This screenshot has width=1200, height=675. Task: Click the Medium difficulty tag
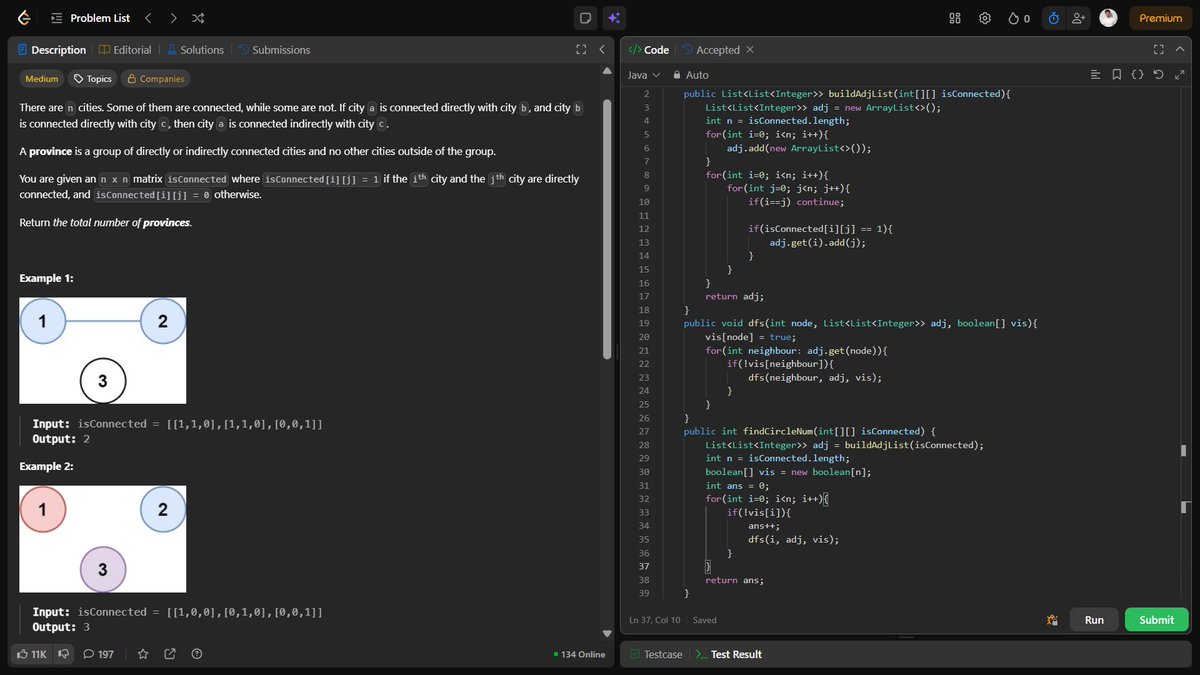pos(41,78)
